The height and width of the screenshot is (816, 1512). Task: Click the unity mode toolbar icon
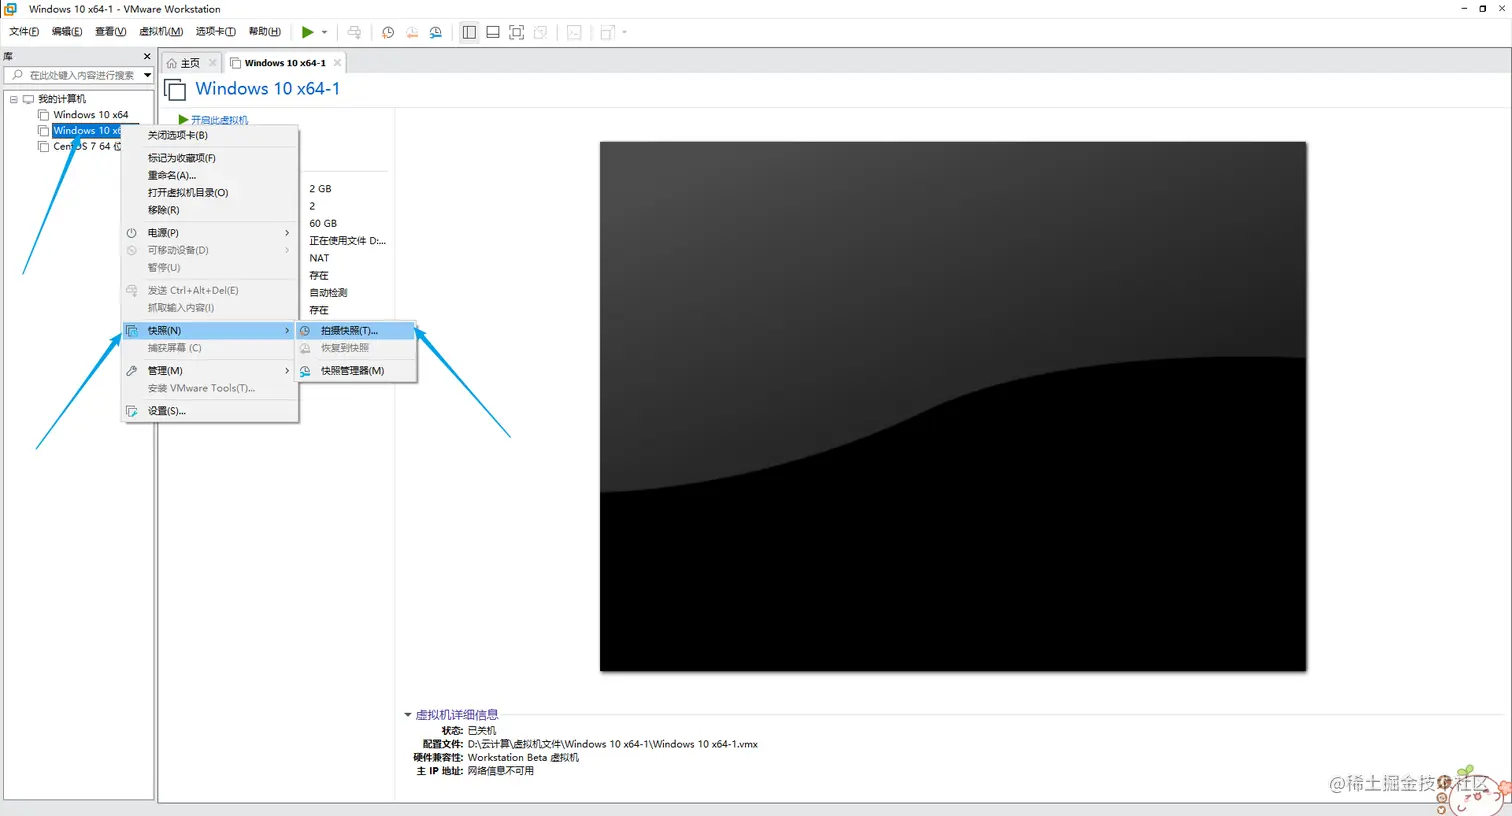pyautogui.click(x=541, y=32)
